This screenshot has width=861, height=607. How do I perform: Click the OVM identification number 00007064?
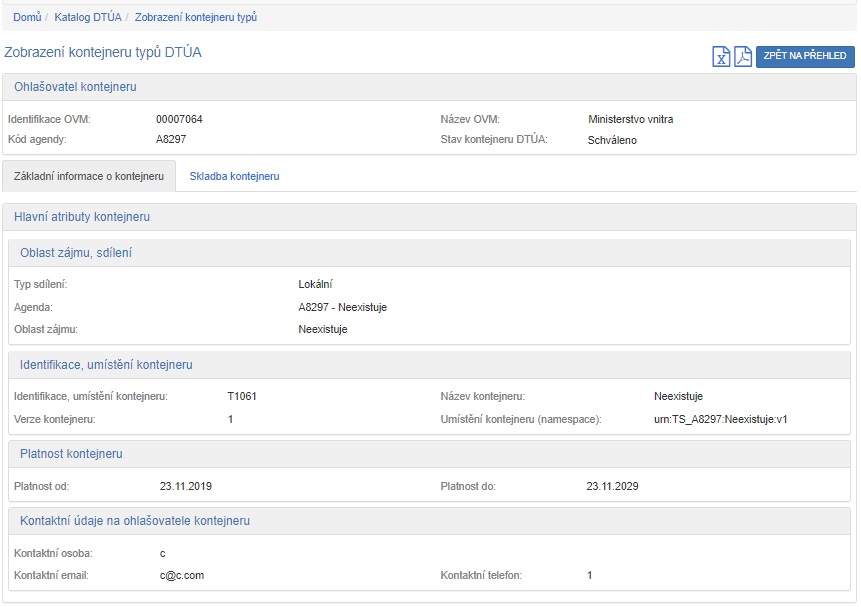[x=179, y=119]
